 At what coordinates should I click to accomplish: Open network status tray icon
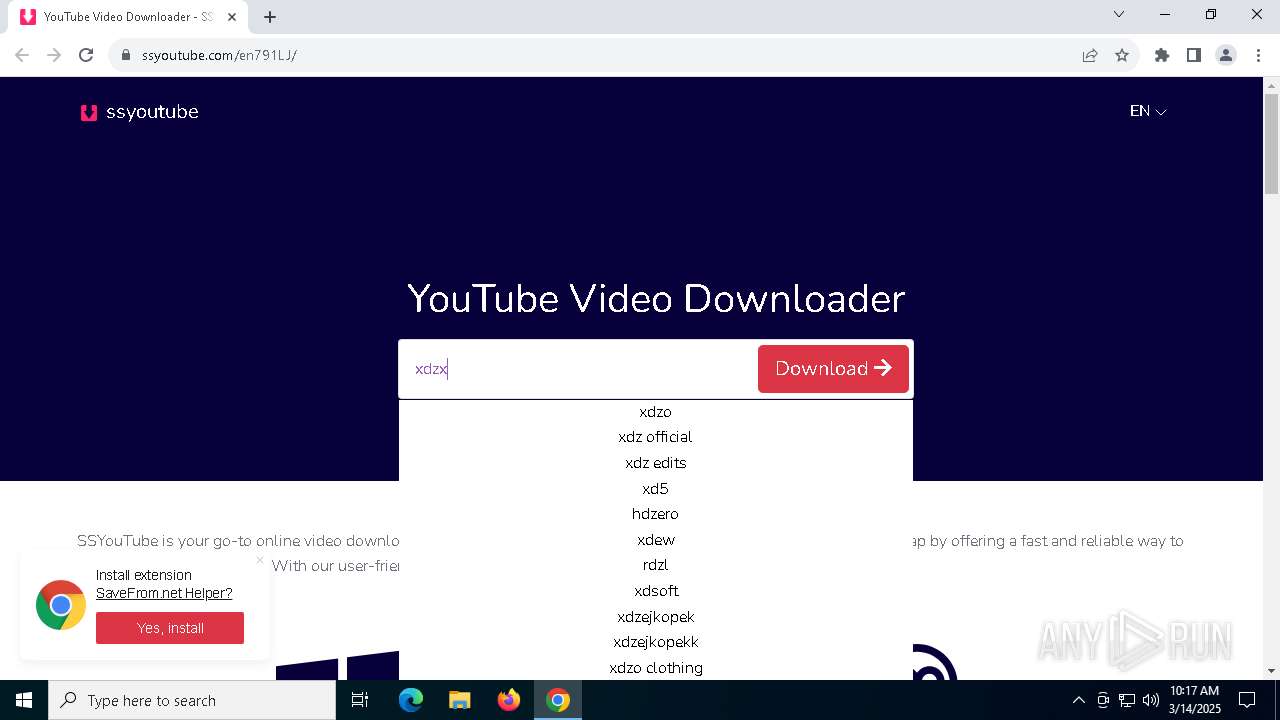coord(1127,700)
